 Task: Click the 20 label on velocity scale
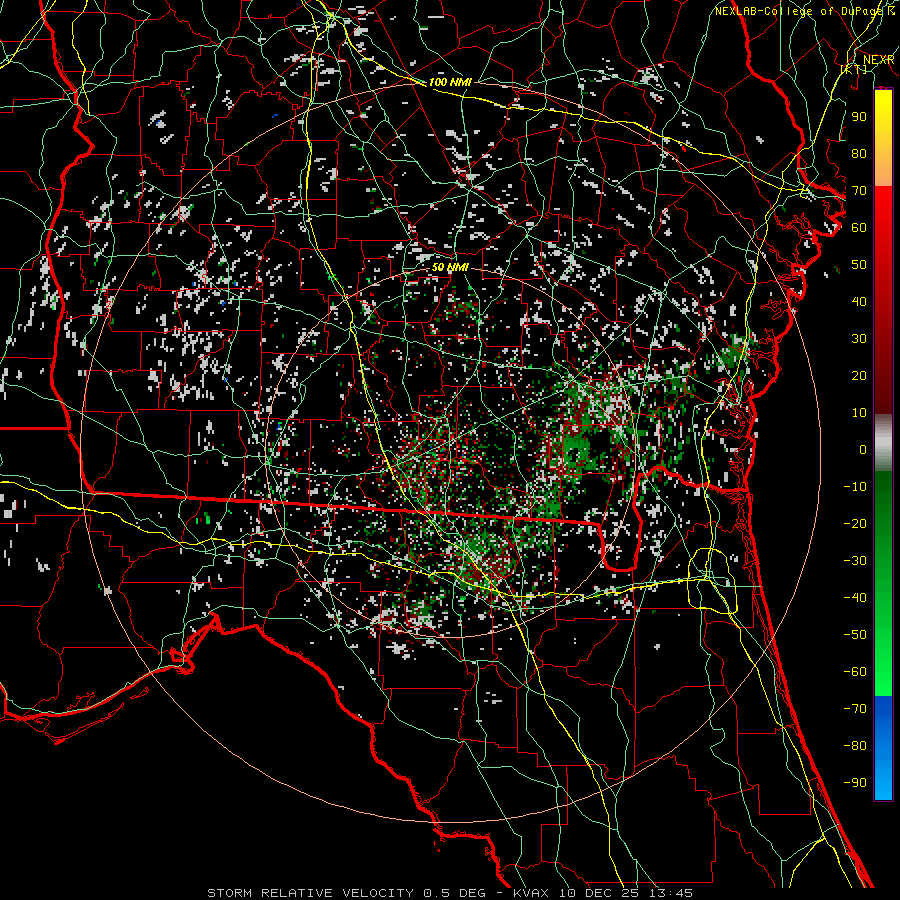coord(859,375)
